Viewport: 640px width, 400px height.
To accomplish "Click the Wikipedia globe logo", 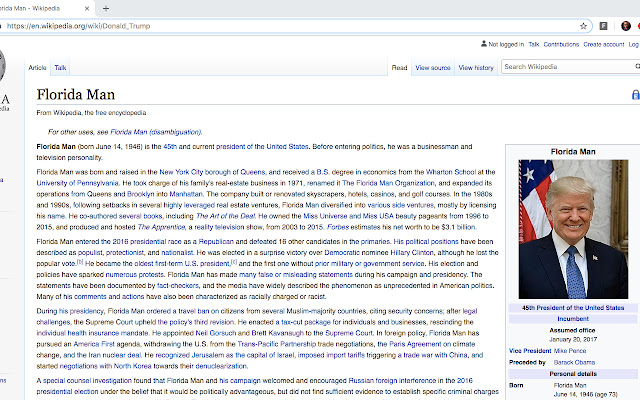I will [x=1, y=65].
